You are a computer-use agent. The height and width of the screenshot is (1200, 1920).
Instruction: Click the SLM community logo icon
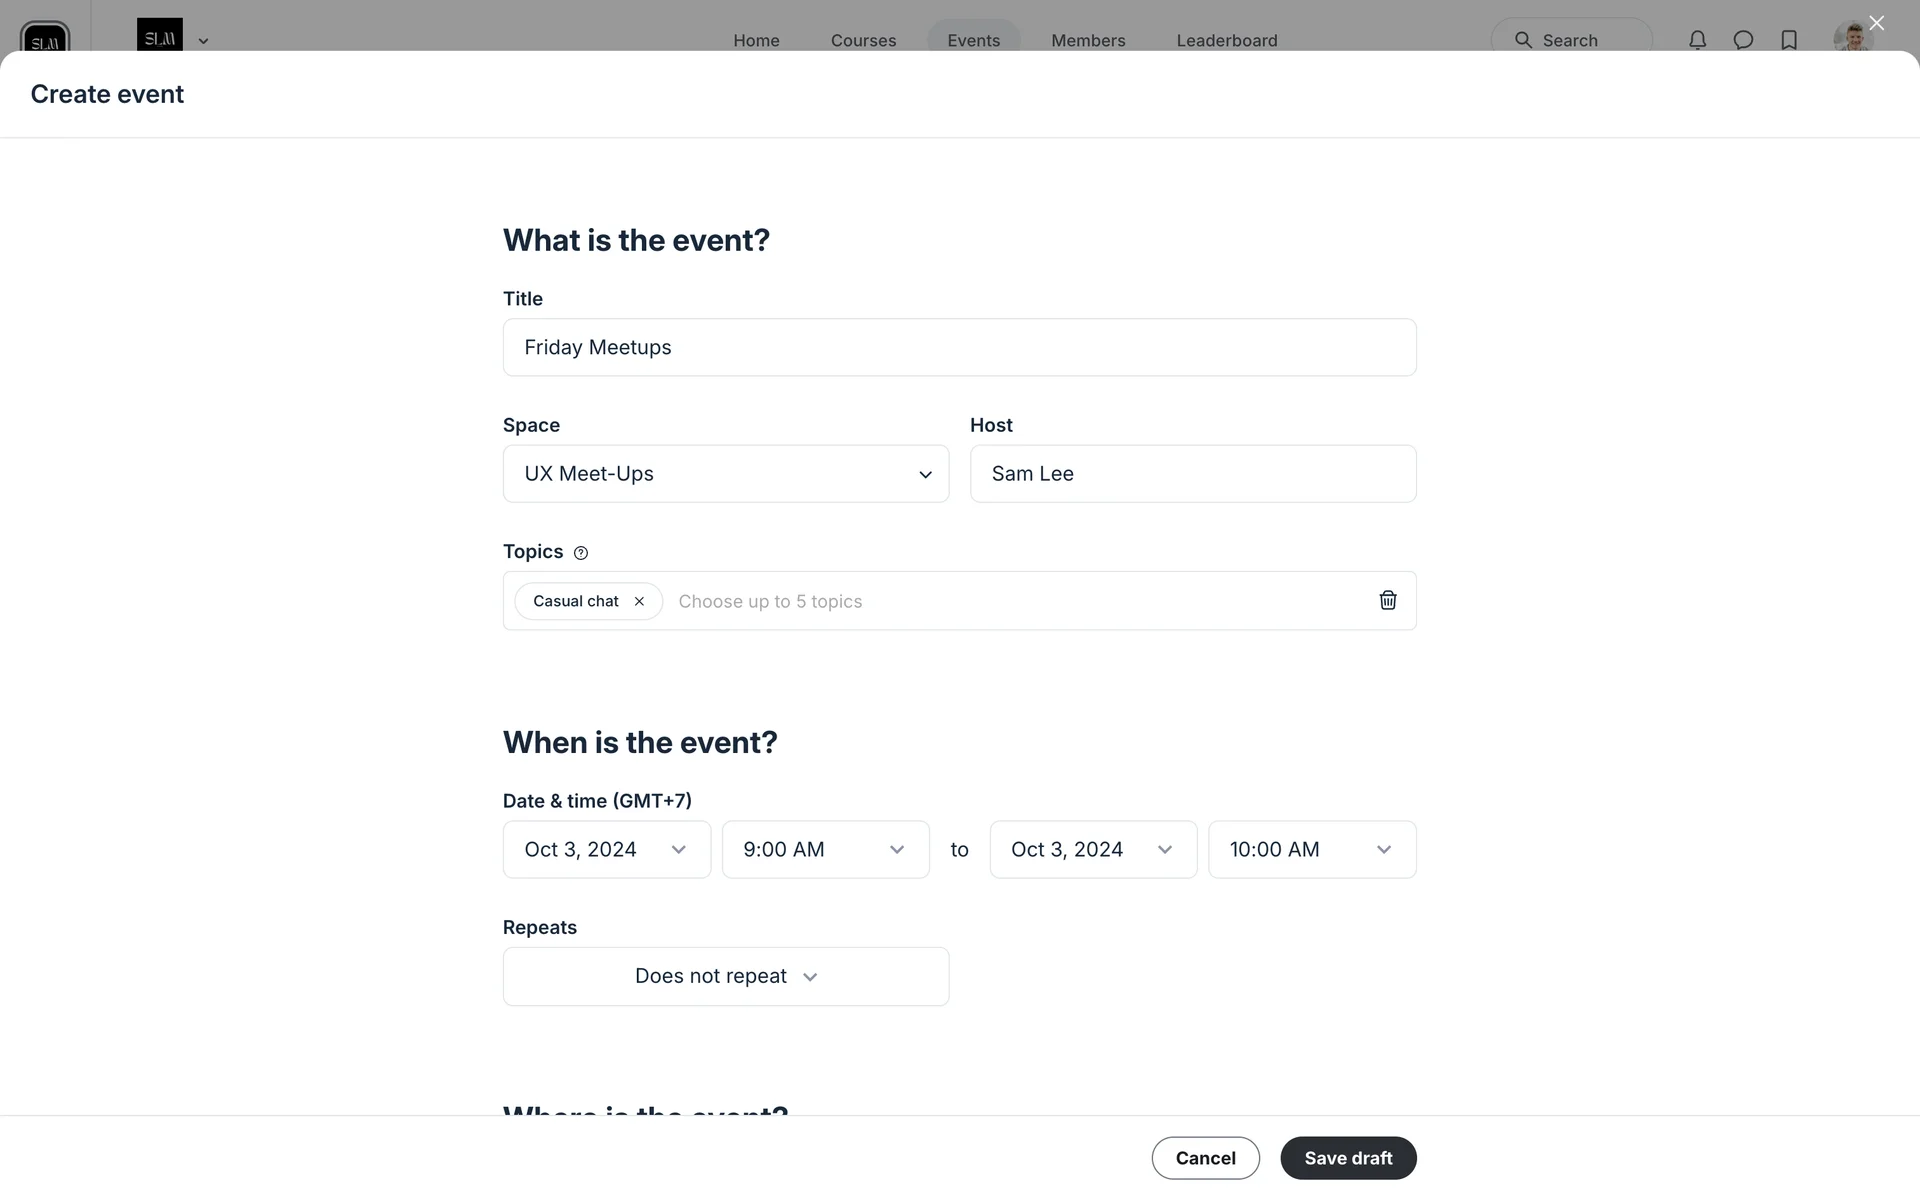(45, 38)
